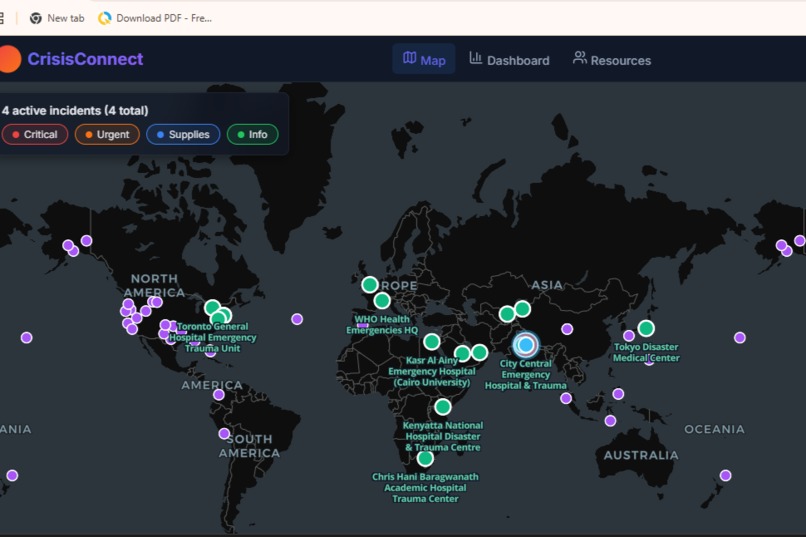The width and height of the screenshot is (806, 537).
Task: Select the Chris Hani Baragwanath Hospital marker
Action: click(x=425, y=458)
